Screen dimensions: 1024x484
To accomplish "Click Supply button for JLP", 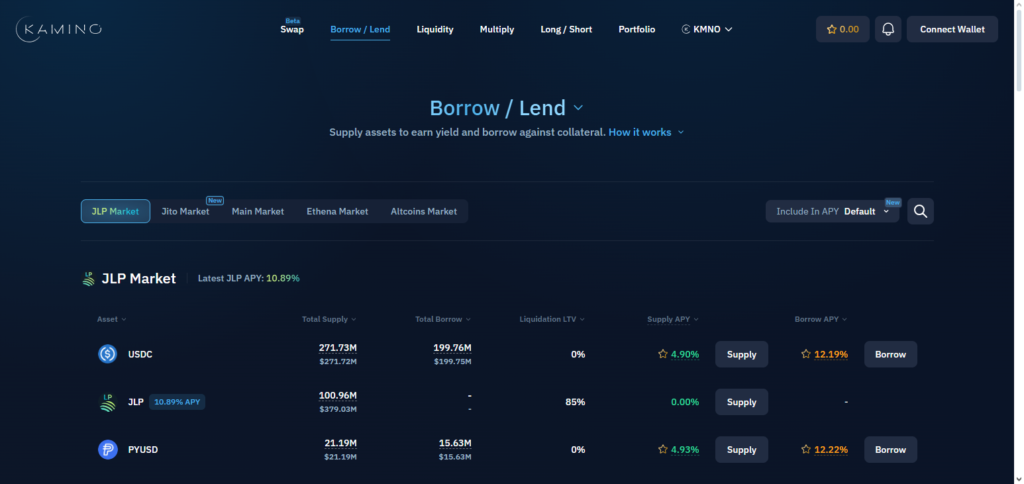I will 741,402.
